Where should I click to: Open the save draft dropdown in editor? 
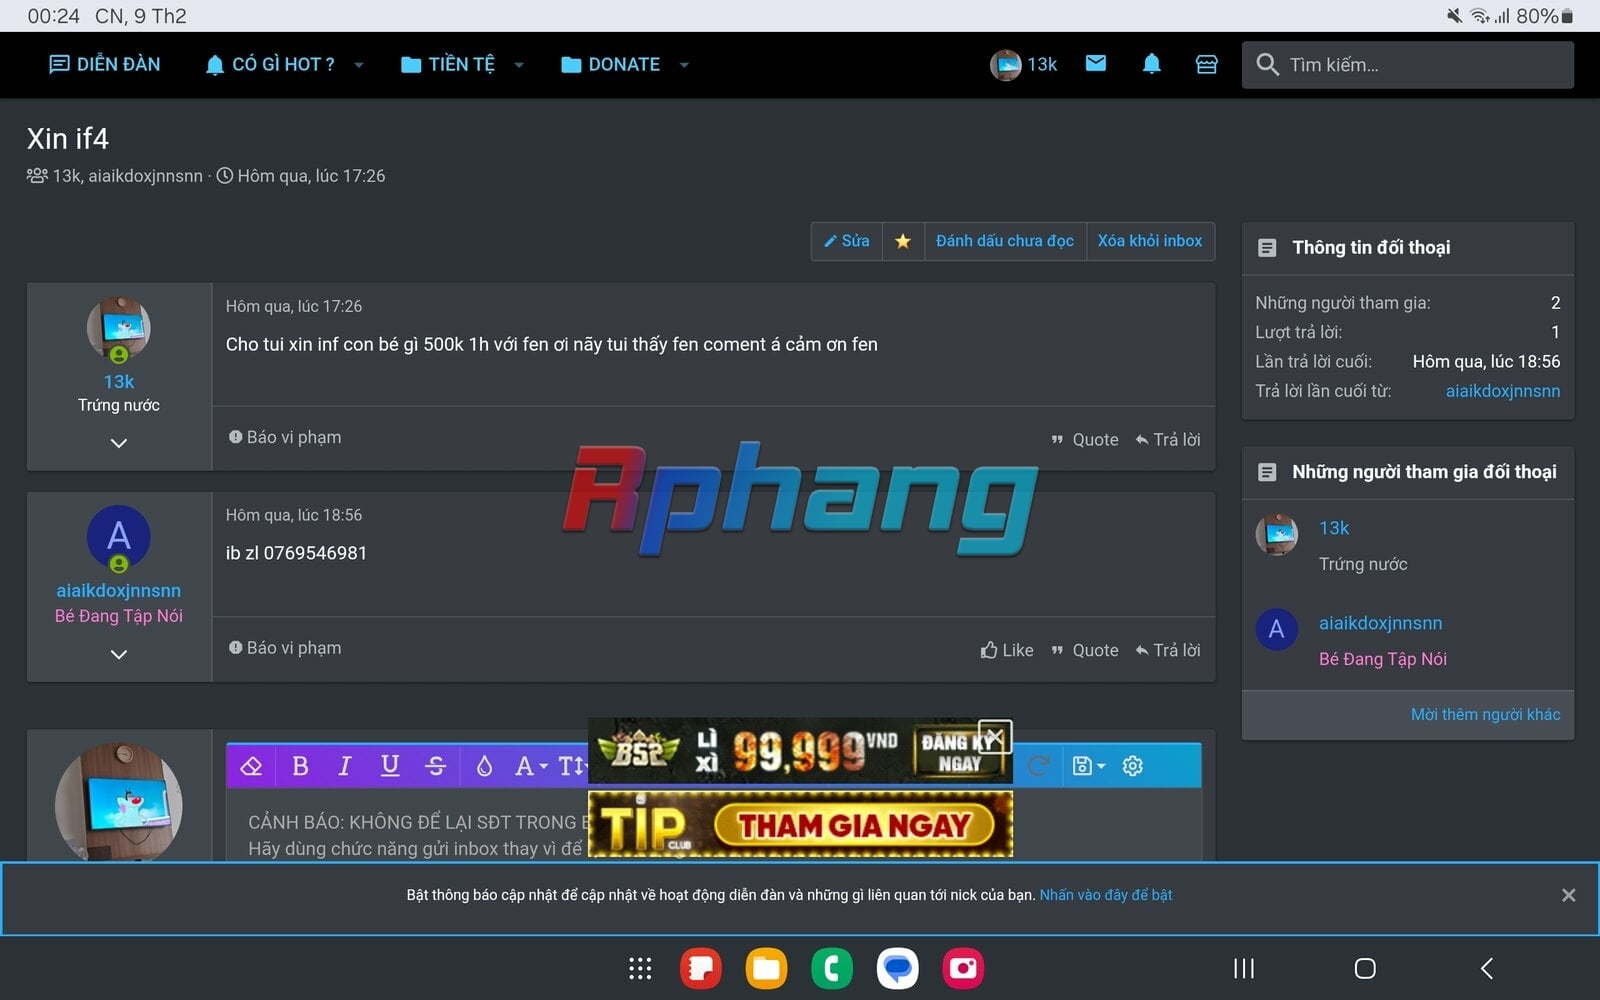[x=1088, y=766]
